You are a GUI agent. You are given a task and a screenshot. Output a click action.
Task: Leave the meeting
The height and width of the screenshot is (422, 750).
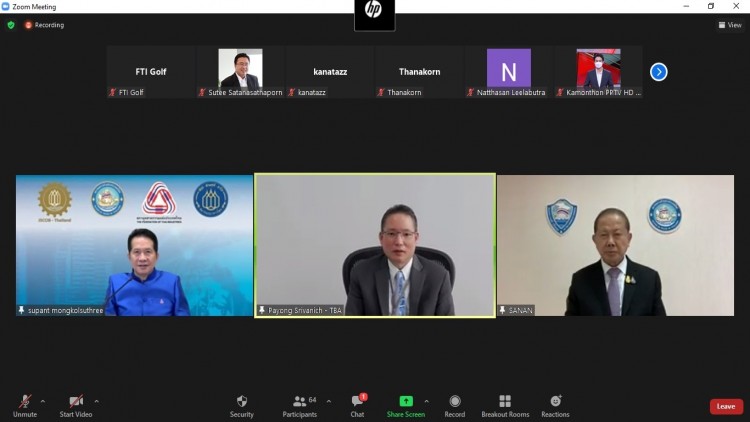[726, 406]
